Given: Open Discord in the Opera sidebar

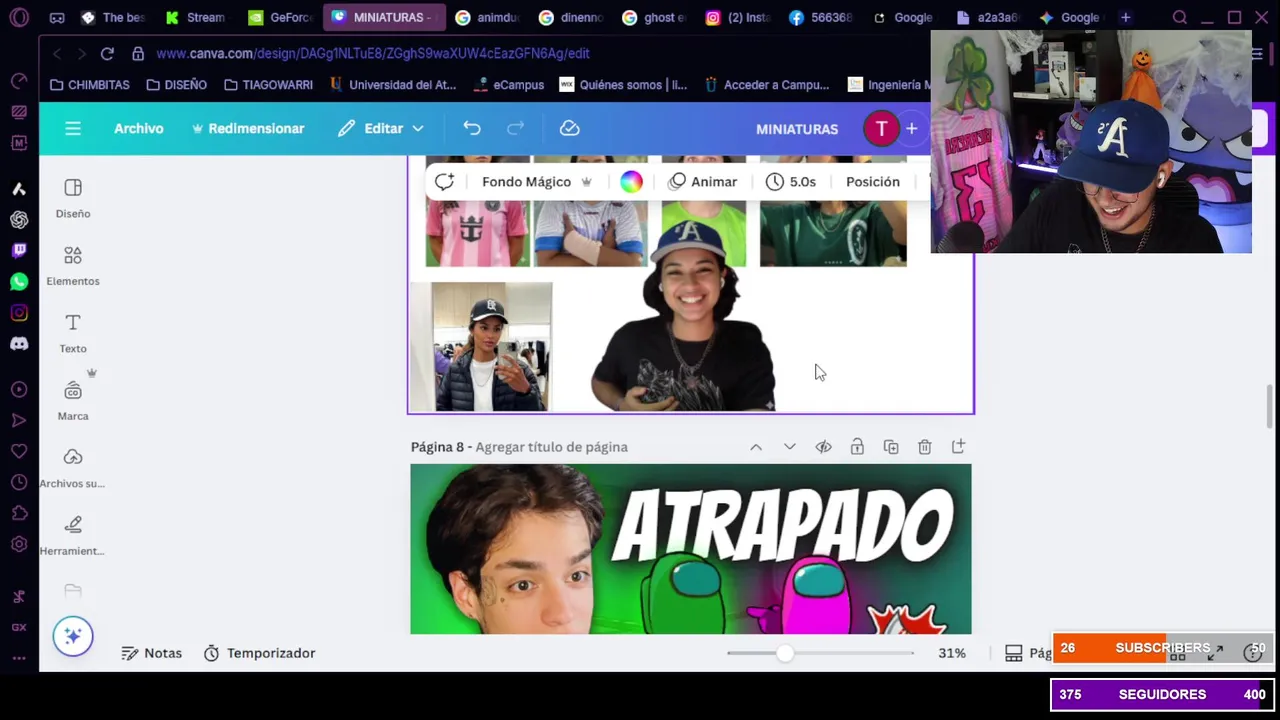Looking at the screenshot, I should (19, 344).
